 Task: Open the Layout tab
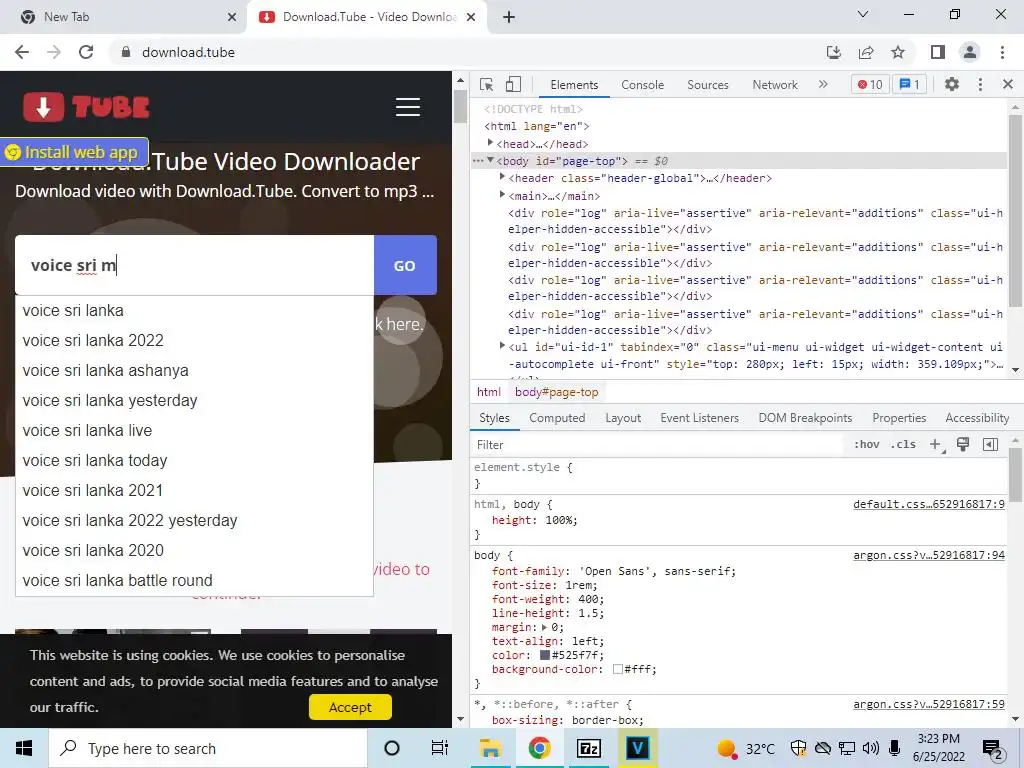[x=622, y=418]
